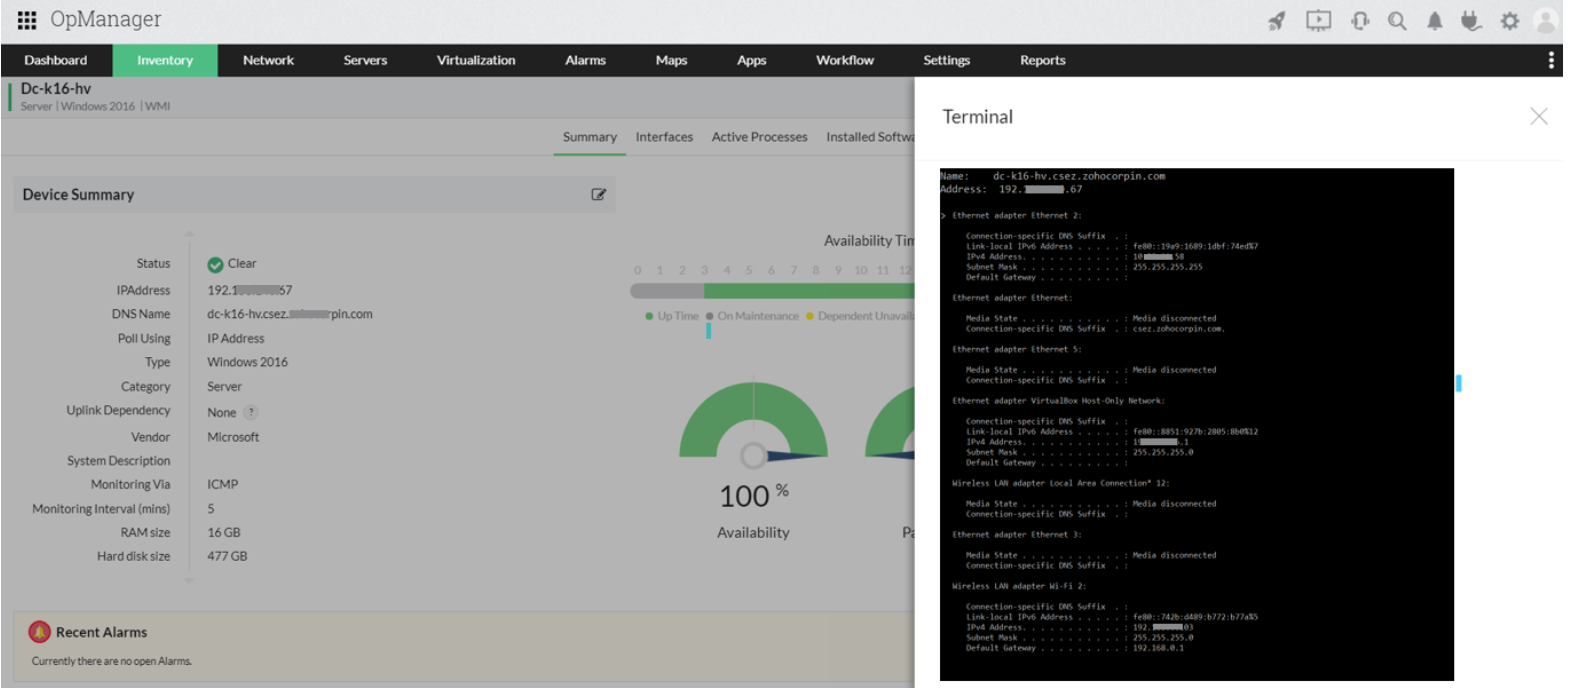The height and width of the screenshot is (688, 1573).
Task: Open the Alarms menu
Action: (x=585, y=60)
